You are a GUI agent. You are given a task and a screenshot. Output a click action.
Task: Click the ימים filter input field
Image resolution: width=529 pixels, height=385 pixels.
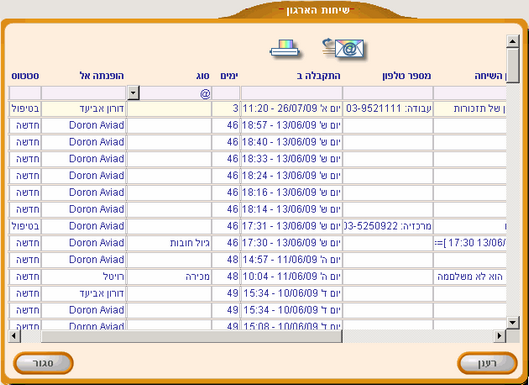(226, 93)
